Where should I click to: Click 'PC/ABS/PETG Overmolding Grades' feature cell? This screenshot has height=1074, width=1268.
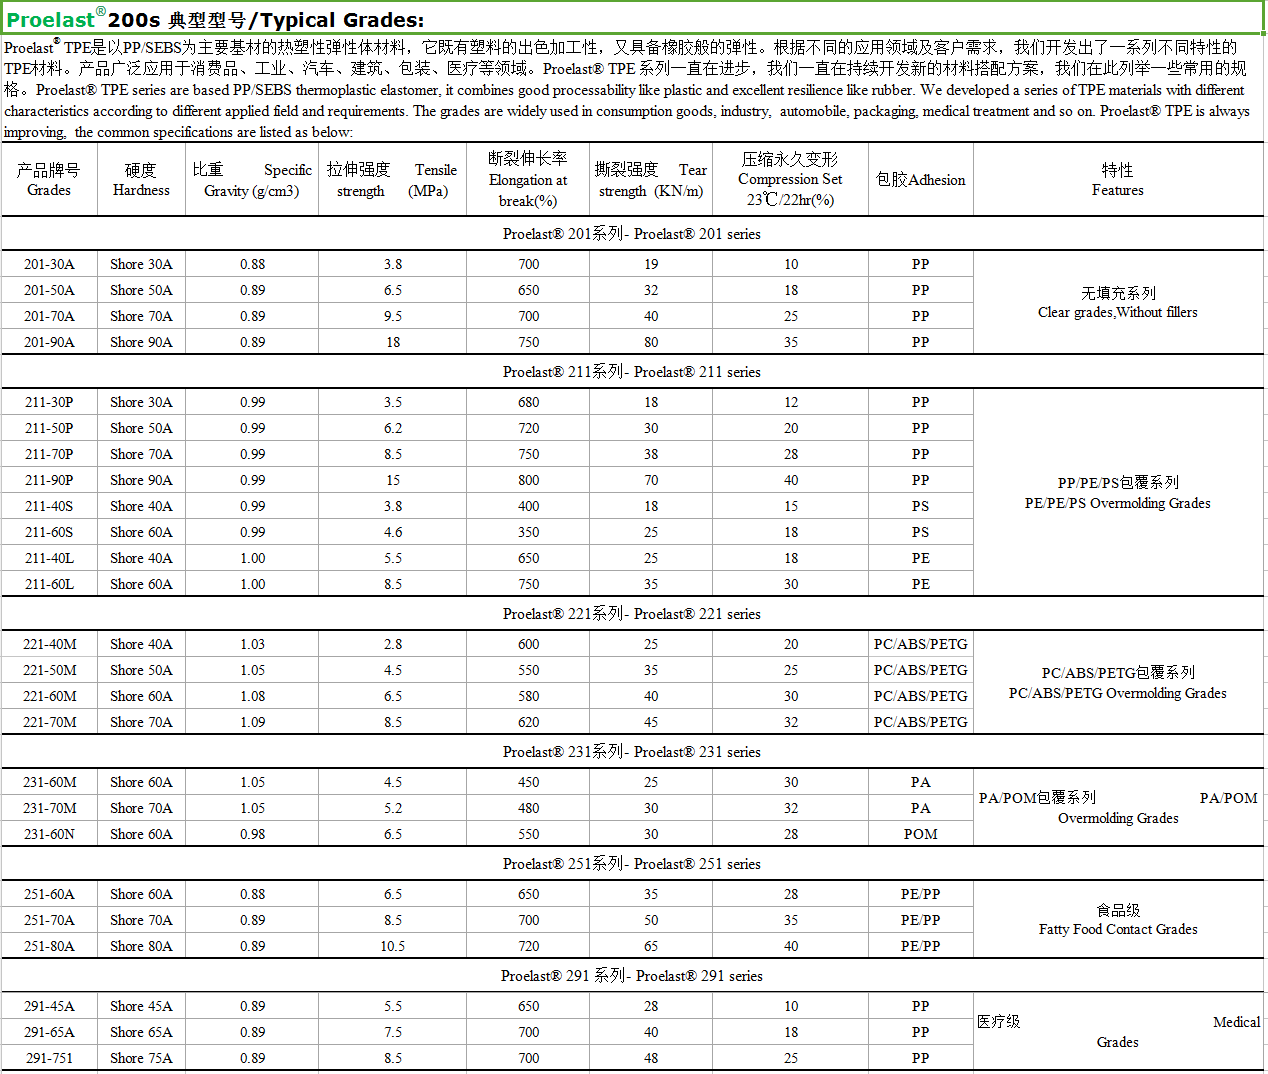1118,682
